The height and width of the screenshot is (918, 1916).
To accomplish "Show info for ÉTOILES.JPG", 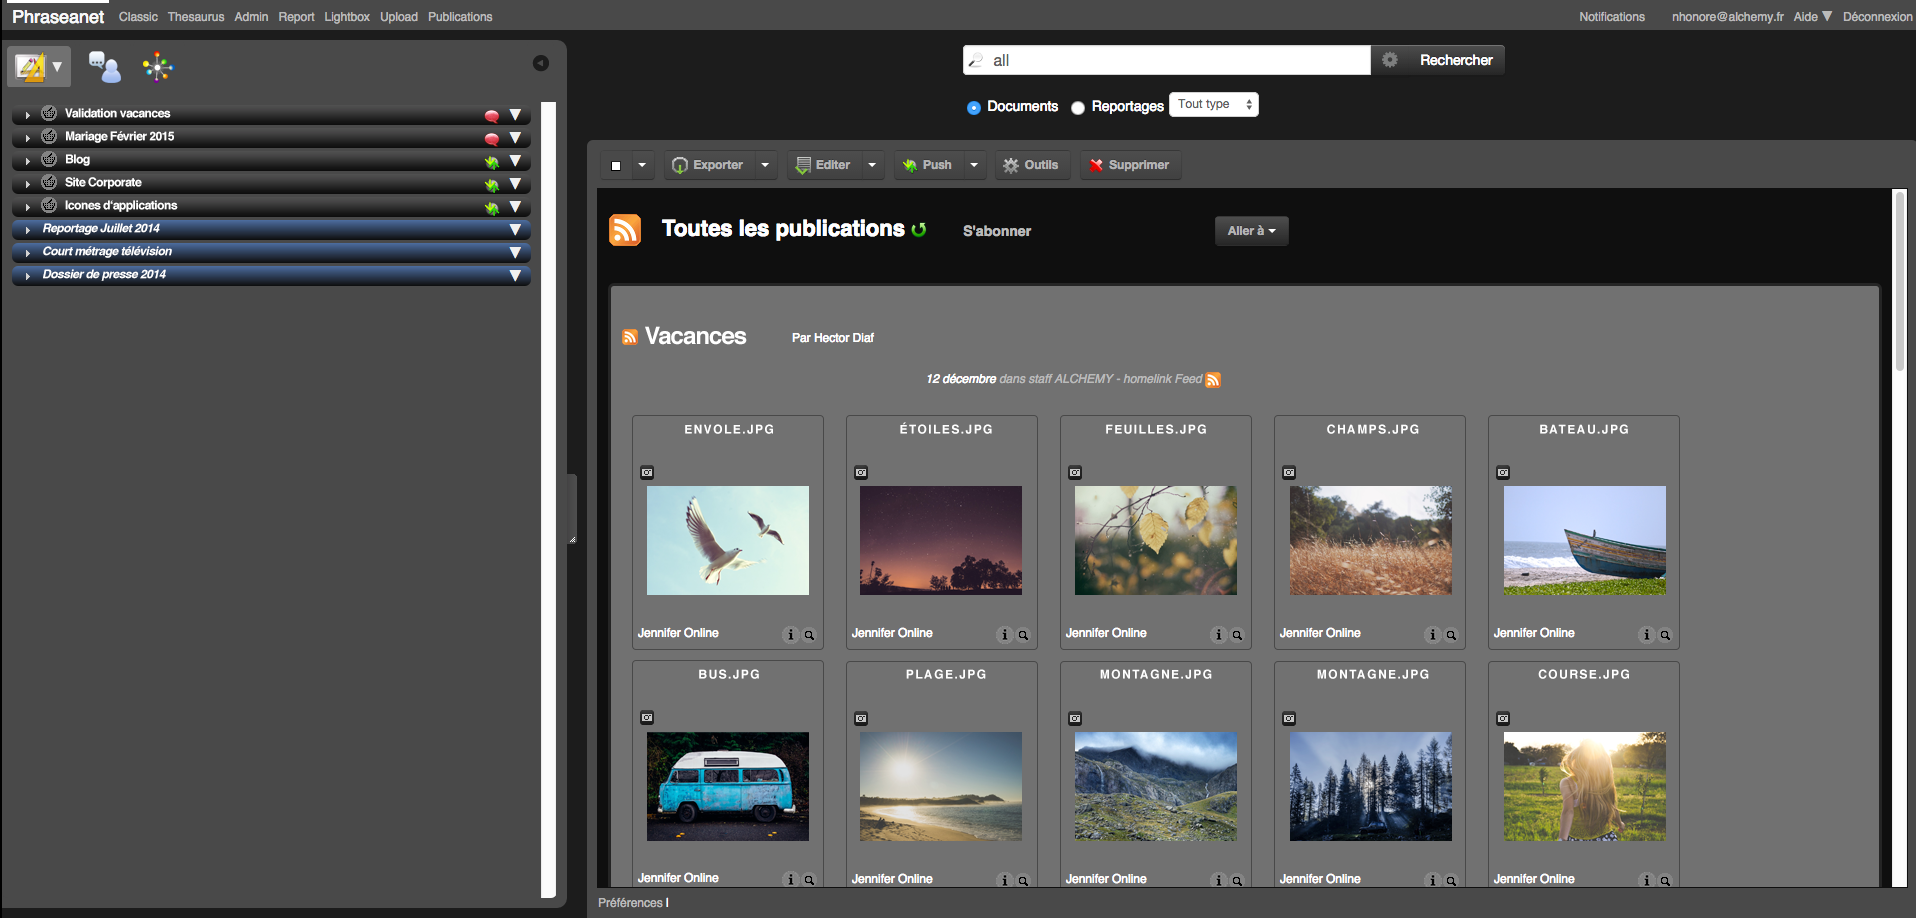I will 1004,634.
